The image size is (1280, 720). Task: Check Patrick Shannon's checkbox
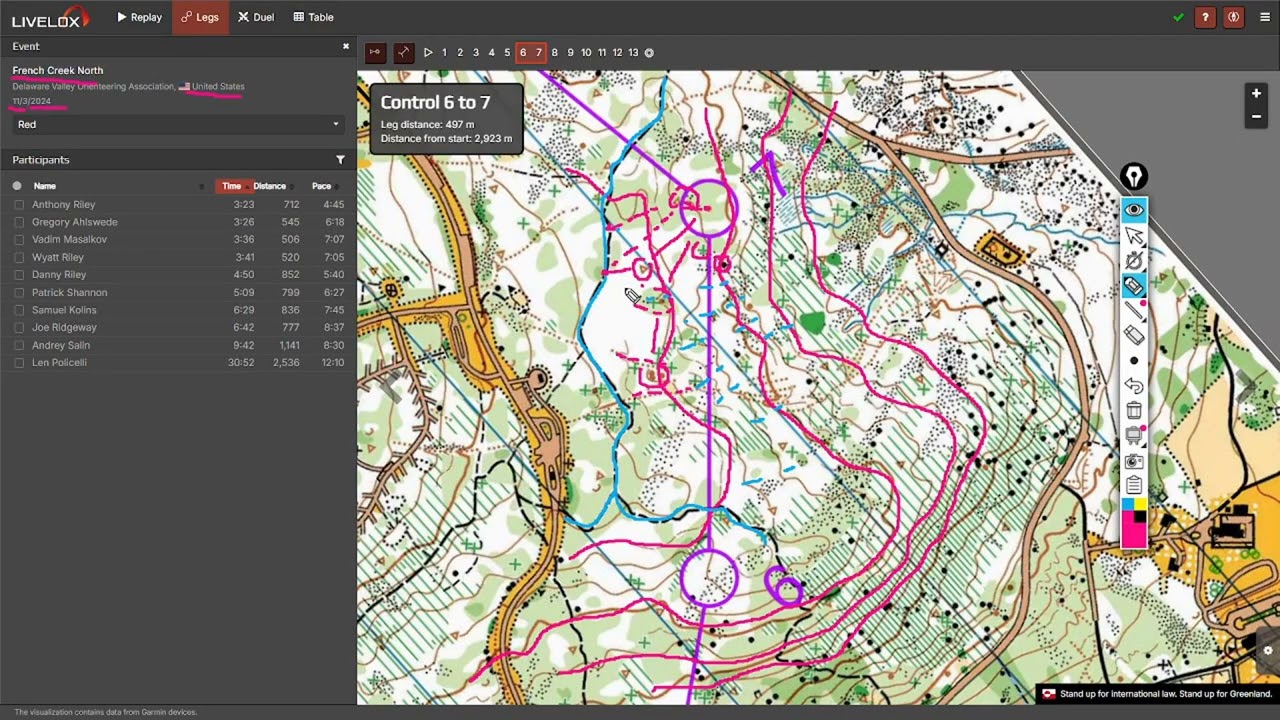click(18, 293)
